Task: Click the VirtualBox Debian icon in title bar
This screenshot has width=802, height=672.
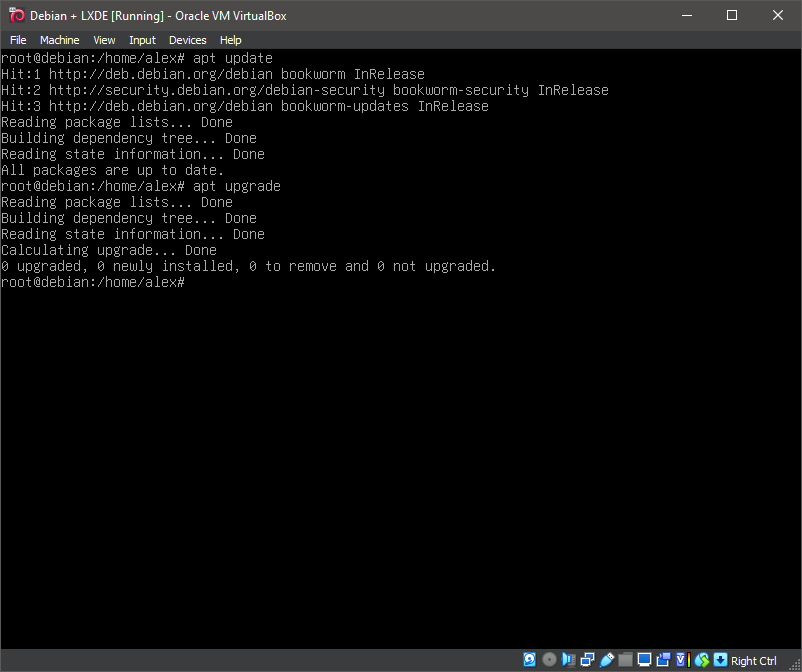Action: pos(15,15)
